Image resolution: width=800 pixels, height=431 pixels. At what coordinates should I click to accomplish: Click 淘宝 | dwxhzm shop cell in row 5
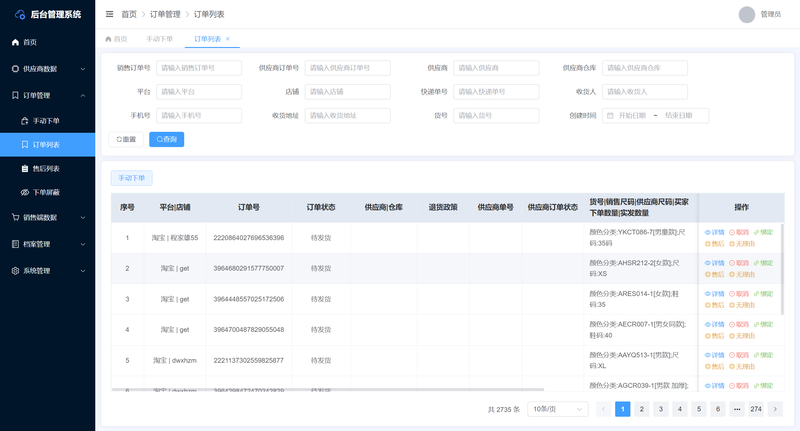point(174,361)
